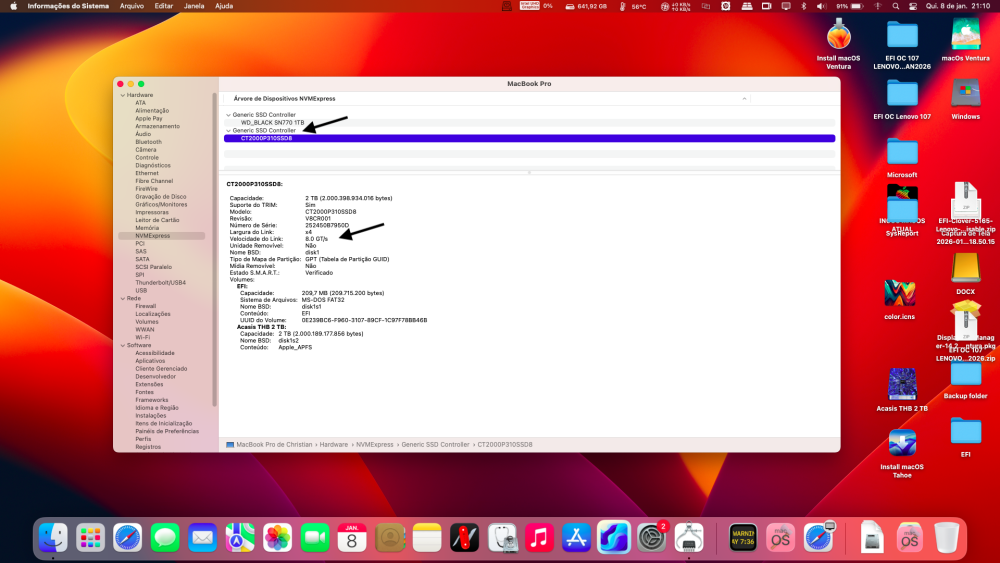Image resolution: width=1000 pixels, height=563 pixels.
Task: Click NVMExpress in the bottom path bar
Action: pyautogui.click(x=374, y=445)
